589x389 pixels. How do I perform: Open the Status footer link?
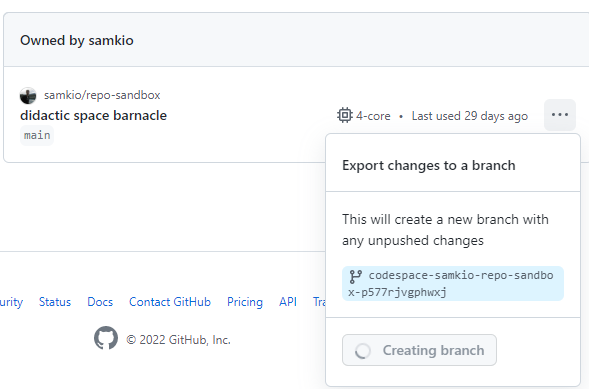[55, 302]
